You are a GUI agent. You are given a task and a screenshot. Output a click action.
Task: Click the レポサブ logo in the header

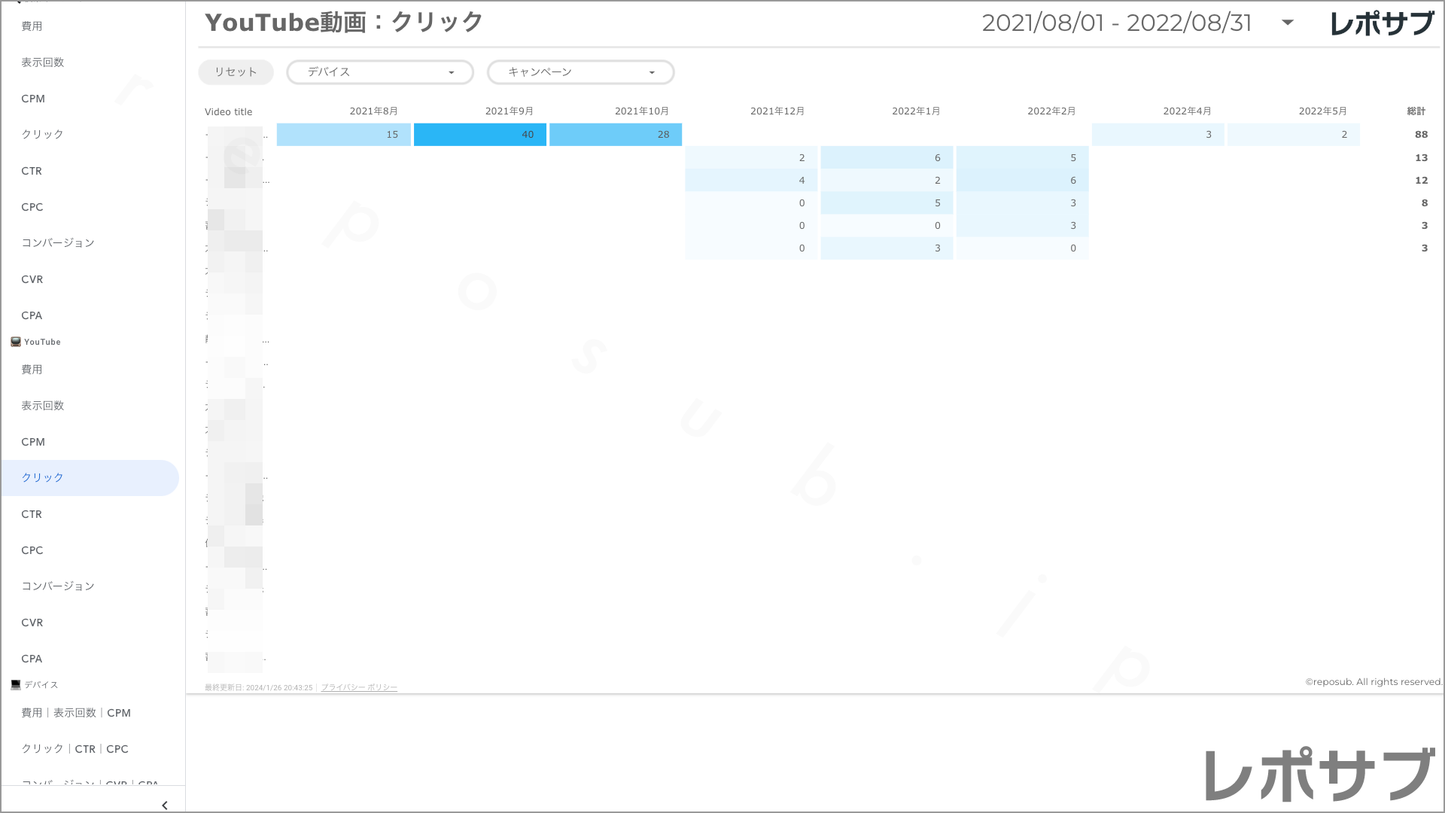pyautogui.click(x=1381, y=24)
